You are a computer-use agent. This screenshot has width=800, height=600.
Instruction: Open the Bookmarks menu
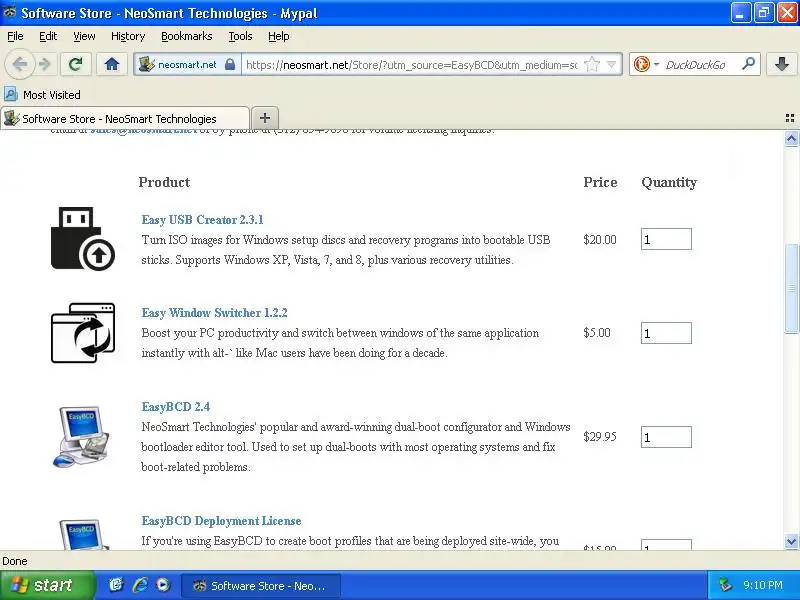(x=186, y=36)
